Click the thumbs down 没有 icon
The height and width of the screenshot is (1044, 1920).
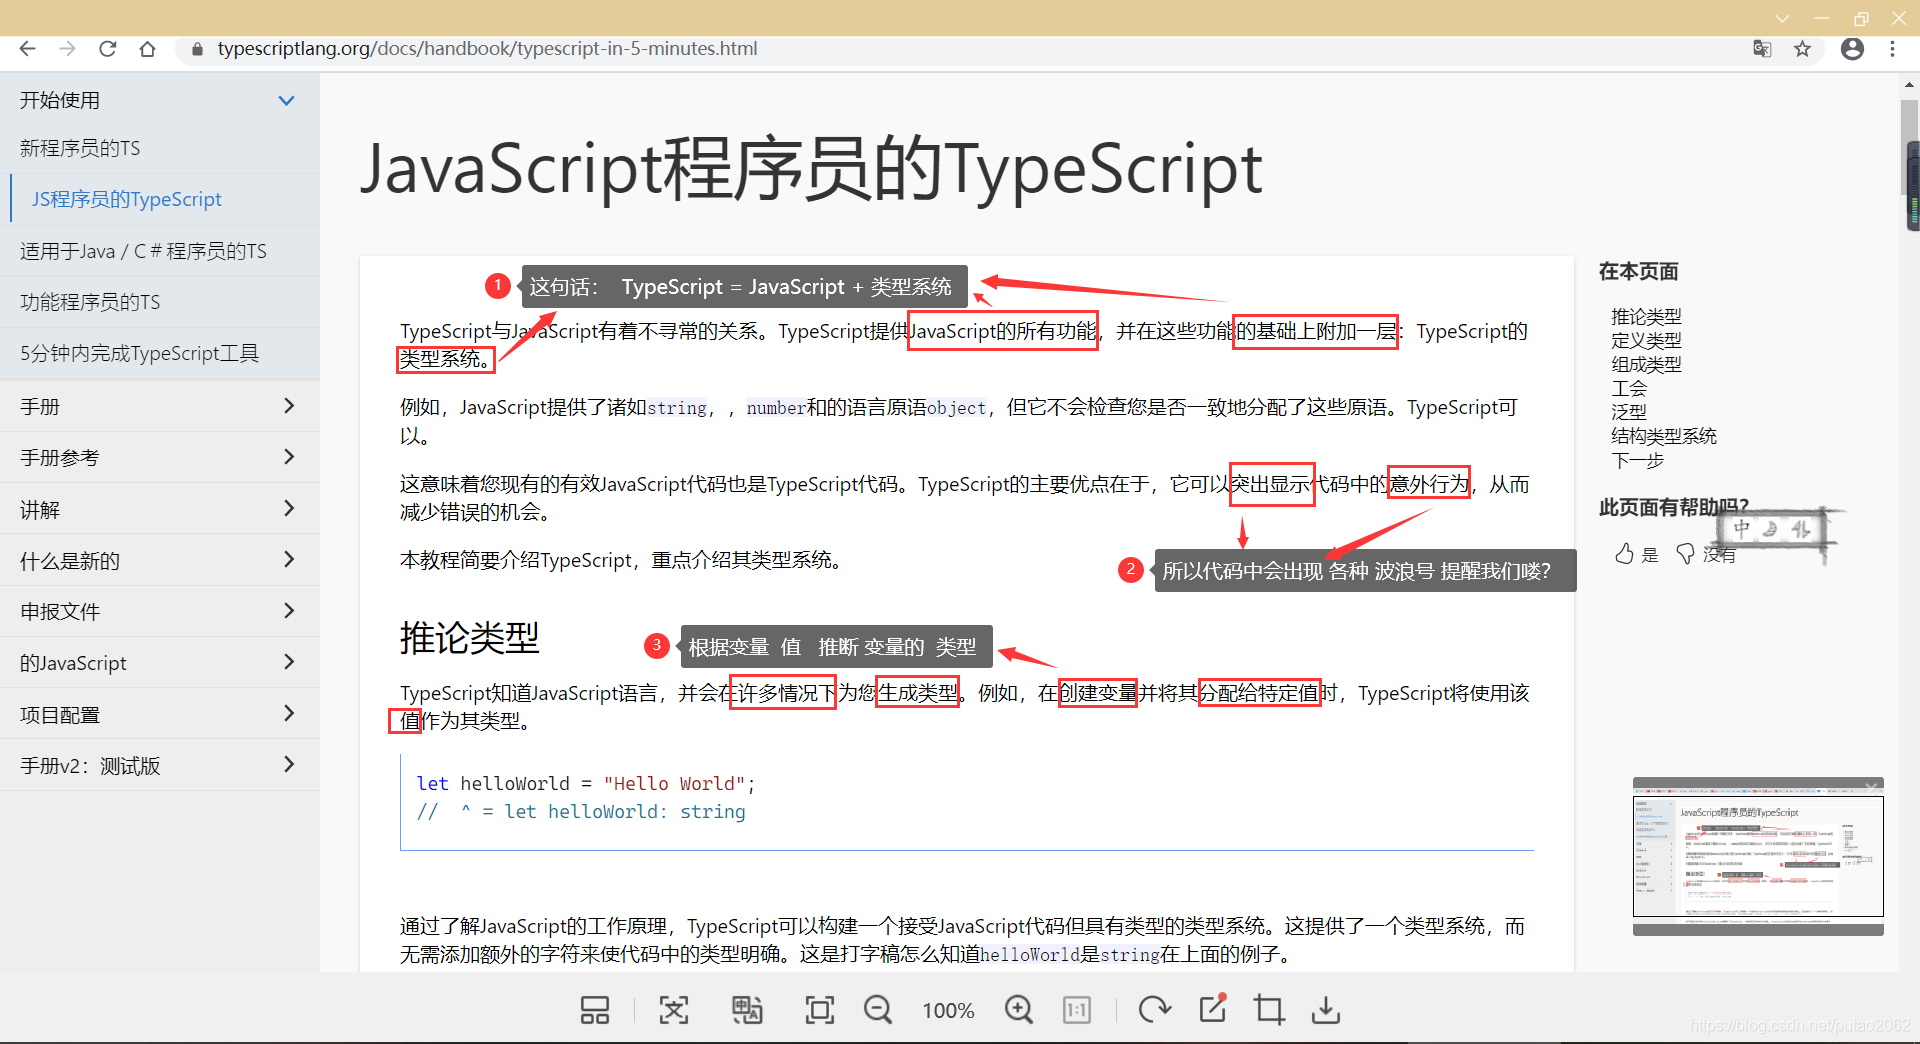[1686, 554]
